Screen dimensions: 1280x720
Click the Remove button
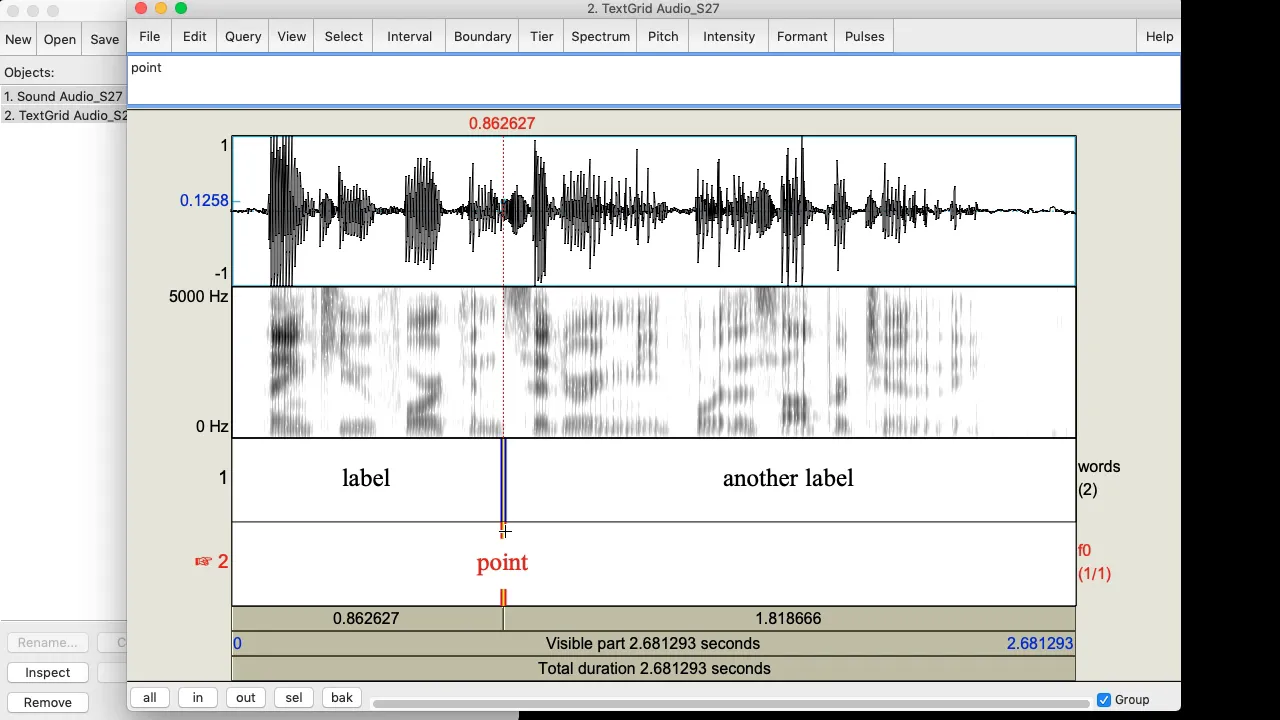tap(47, 702)
